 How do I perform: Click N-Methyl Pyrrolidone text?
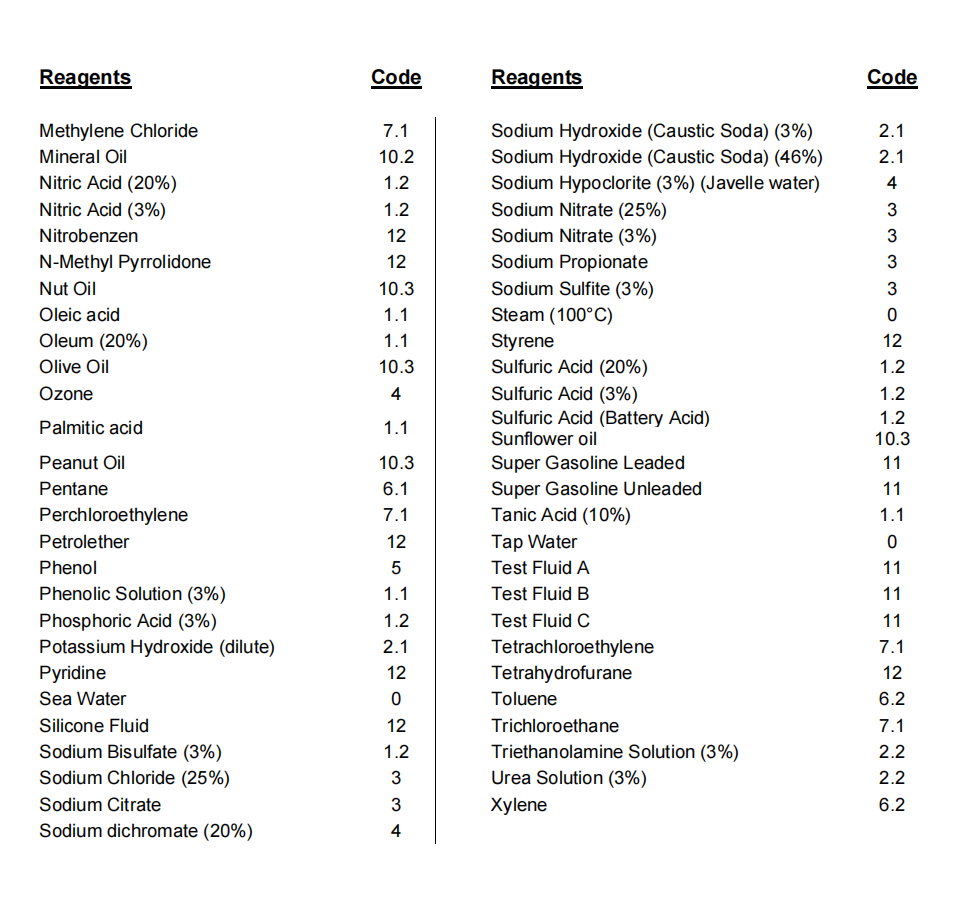pos(125,262)
